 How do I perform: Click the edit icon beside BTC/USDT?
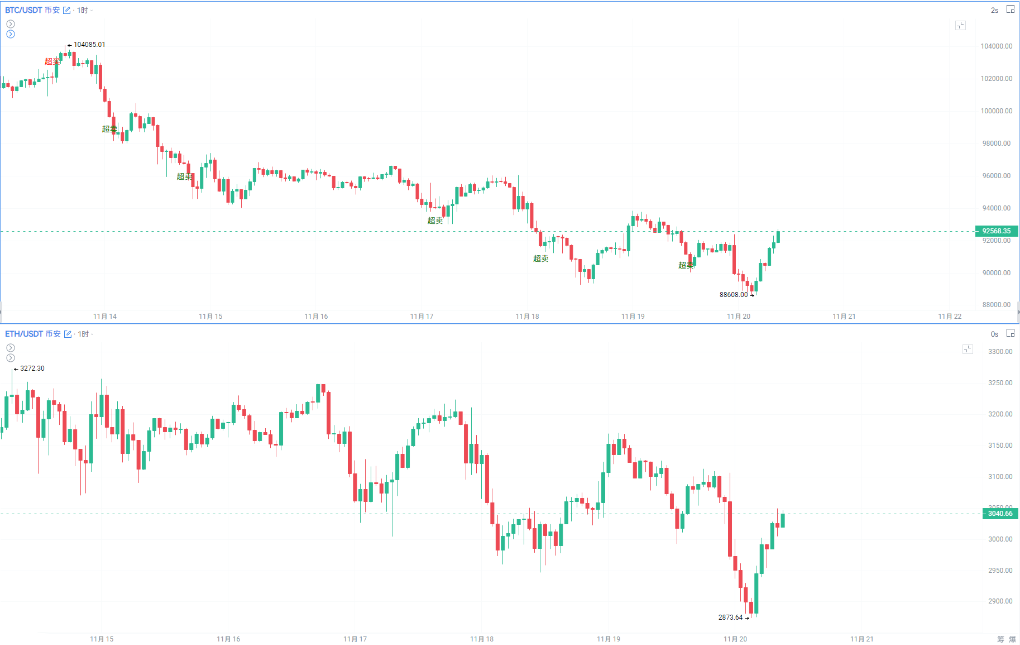tap(67, 10)
